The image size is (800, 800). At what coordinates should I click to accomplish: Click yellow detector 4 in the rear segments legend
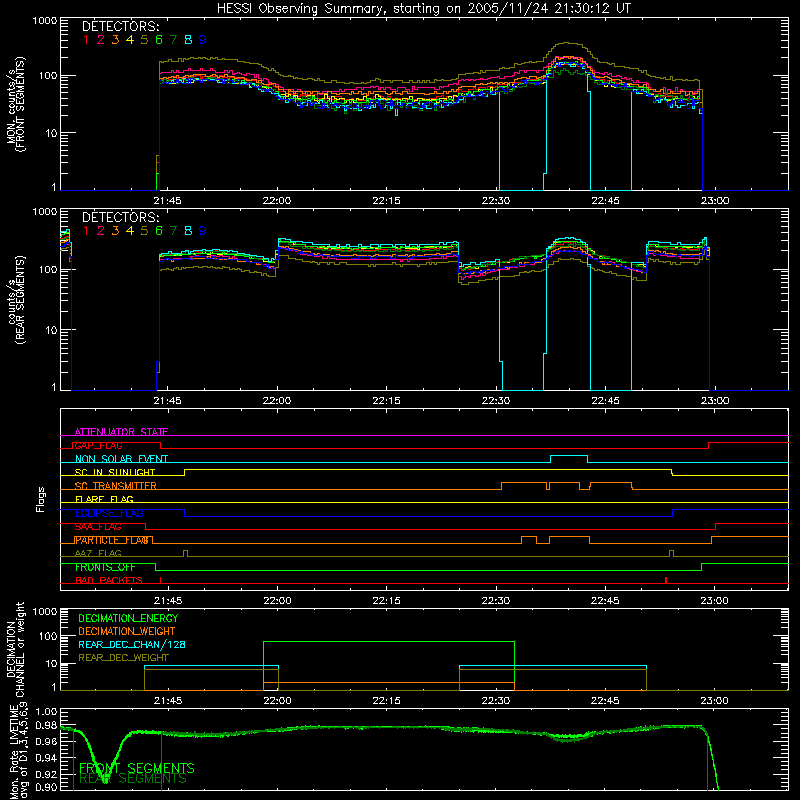click(x=130, y=231)
